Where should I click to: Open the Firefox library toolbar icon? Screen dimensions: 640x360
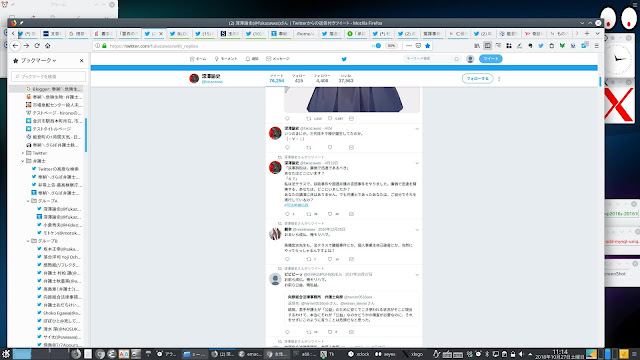(x=477, y=46)
